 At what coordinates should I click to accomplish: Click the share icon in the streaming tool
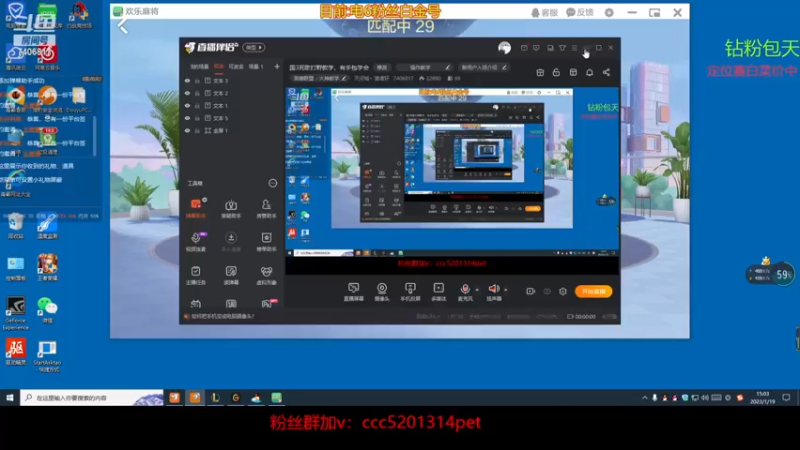tap(606, 72)
